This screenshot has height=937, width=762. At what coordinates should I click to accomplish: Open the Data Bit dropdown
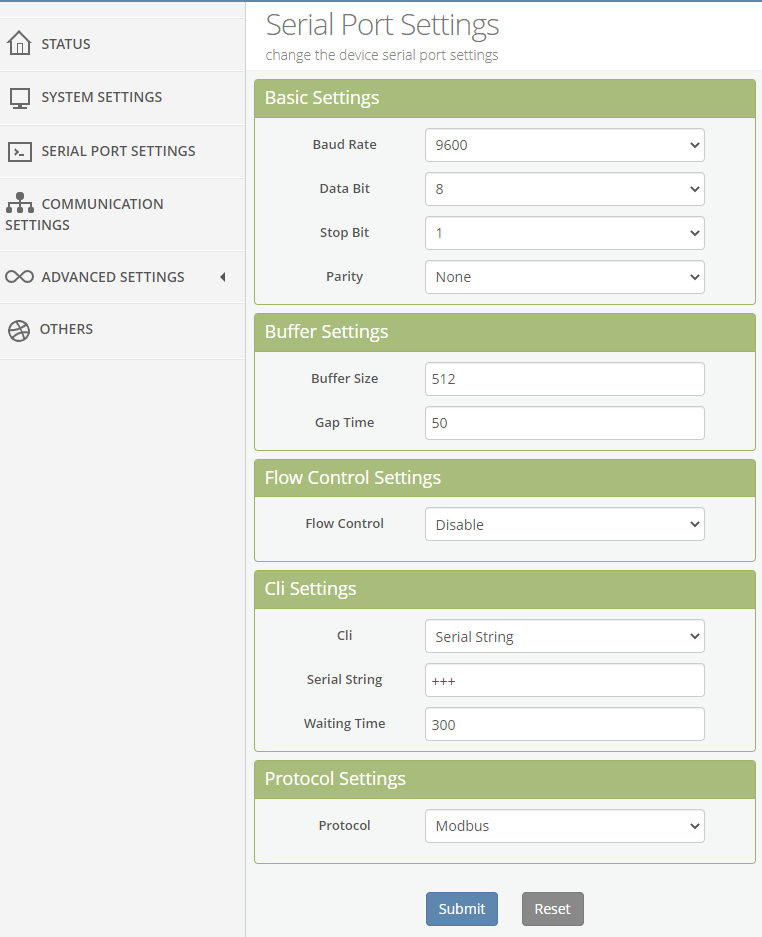click(565, 189)
